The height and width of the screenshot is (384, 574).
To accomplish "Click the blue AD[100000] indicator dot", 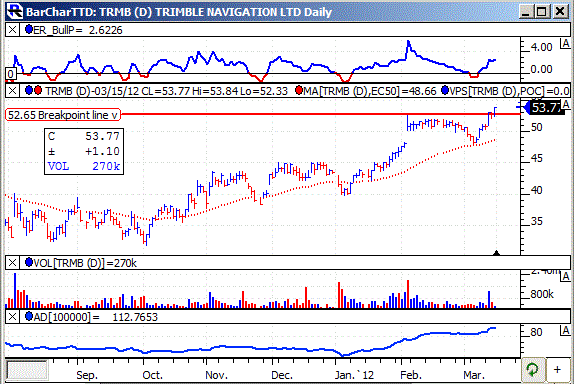I will (29, 316).
